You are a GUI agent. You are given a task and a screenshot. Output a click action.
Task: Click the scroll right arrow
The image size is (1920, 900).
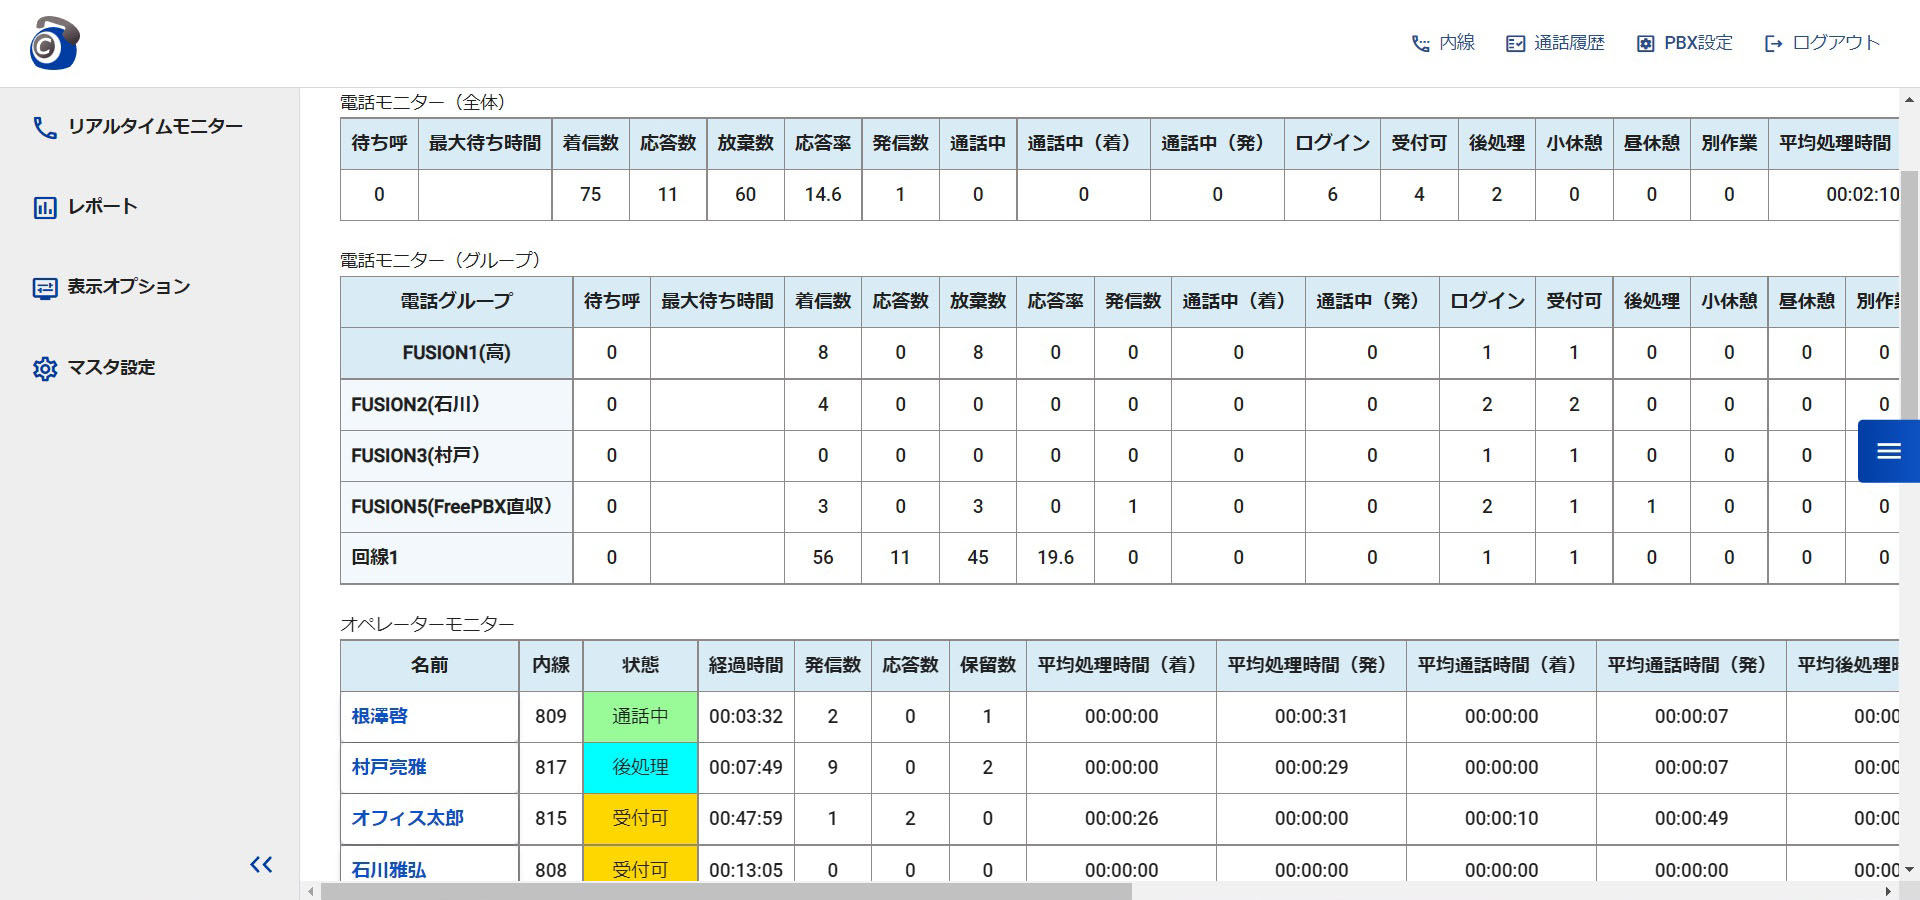[1889, 891]
